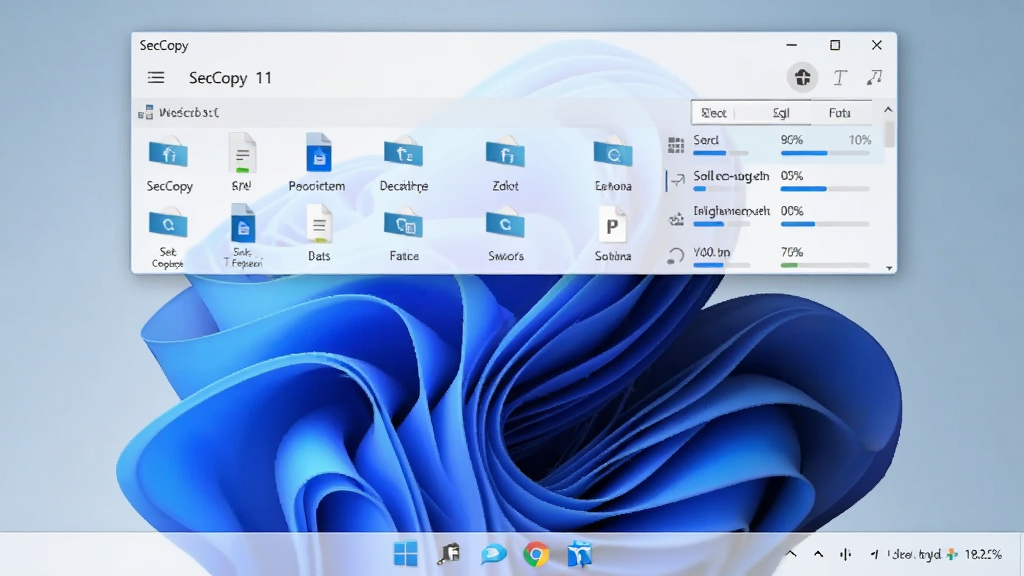Open the Peocictem document icon
This screenshot has width=1024, height=576.
(x=319, y=153)
